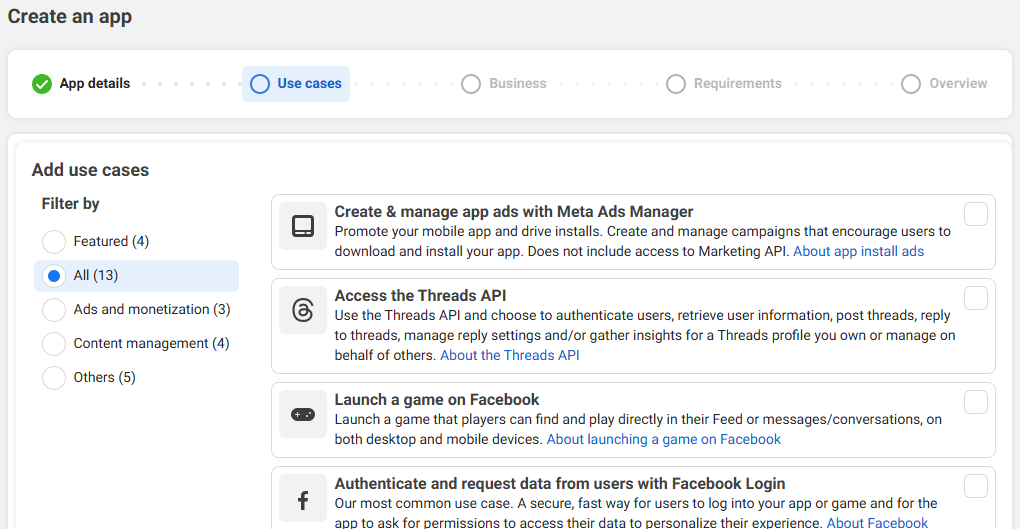Select Content management (4) filter
The width and height of the screenshot is (1020, 529).
point(54,344)
